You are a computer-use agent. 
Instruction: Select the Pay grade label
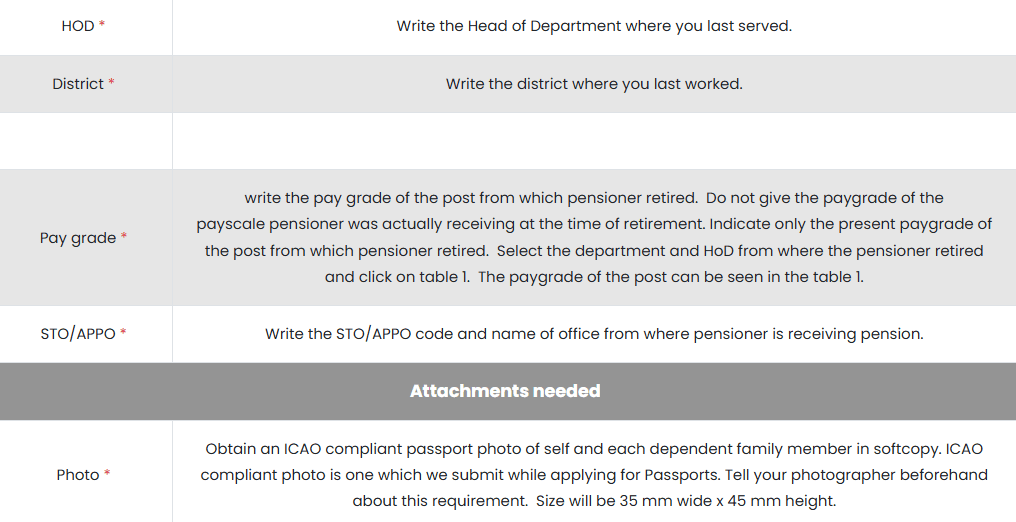pyautogui.click(x=78, y=238)
